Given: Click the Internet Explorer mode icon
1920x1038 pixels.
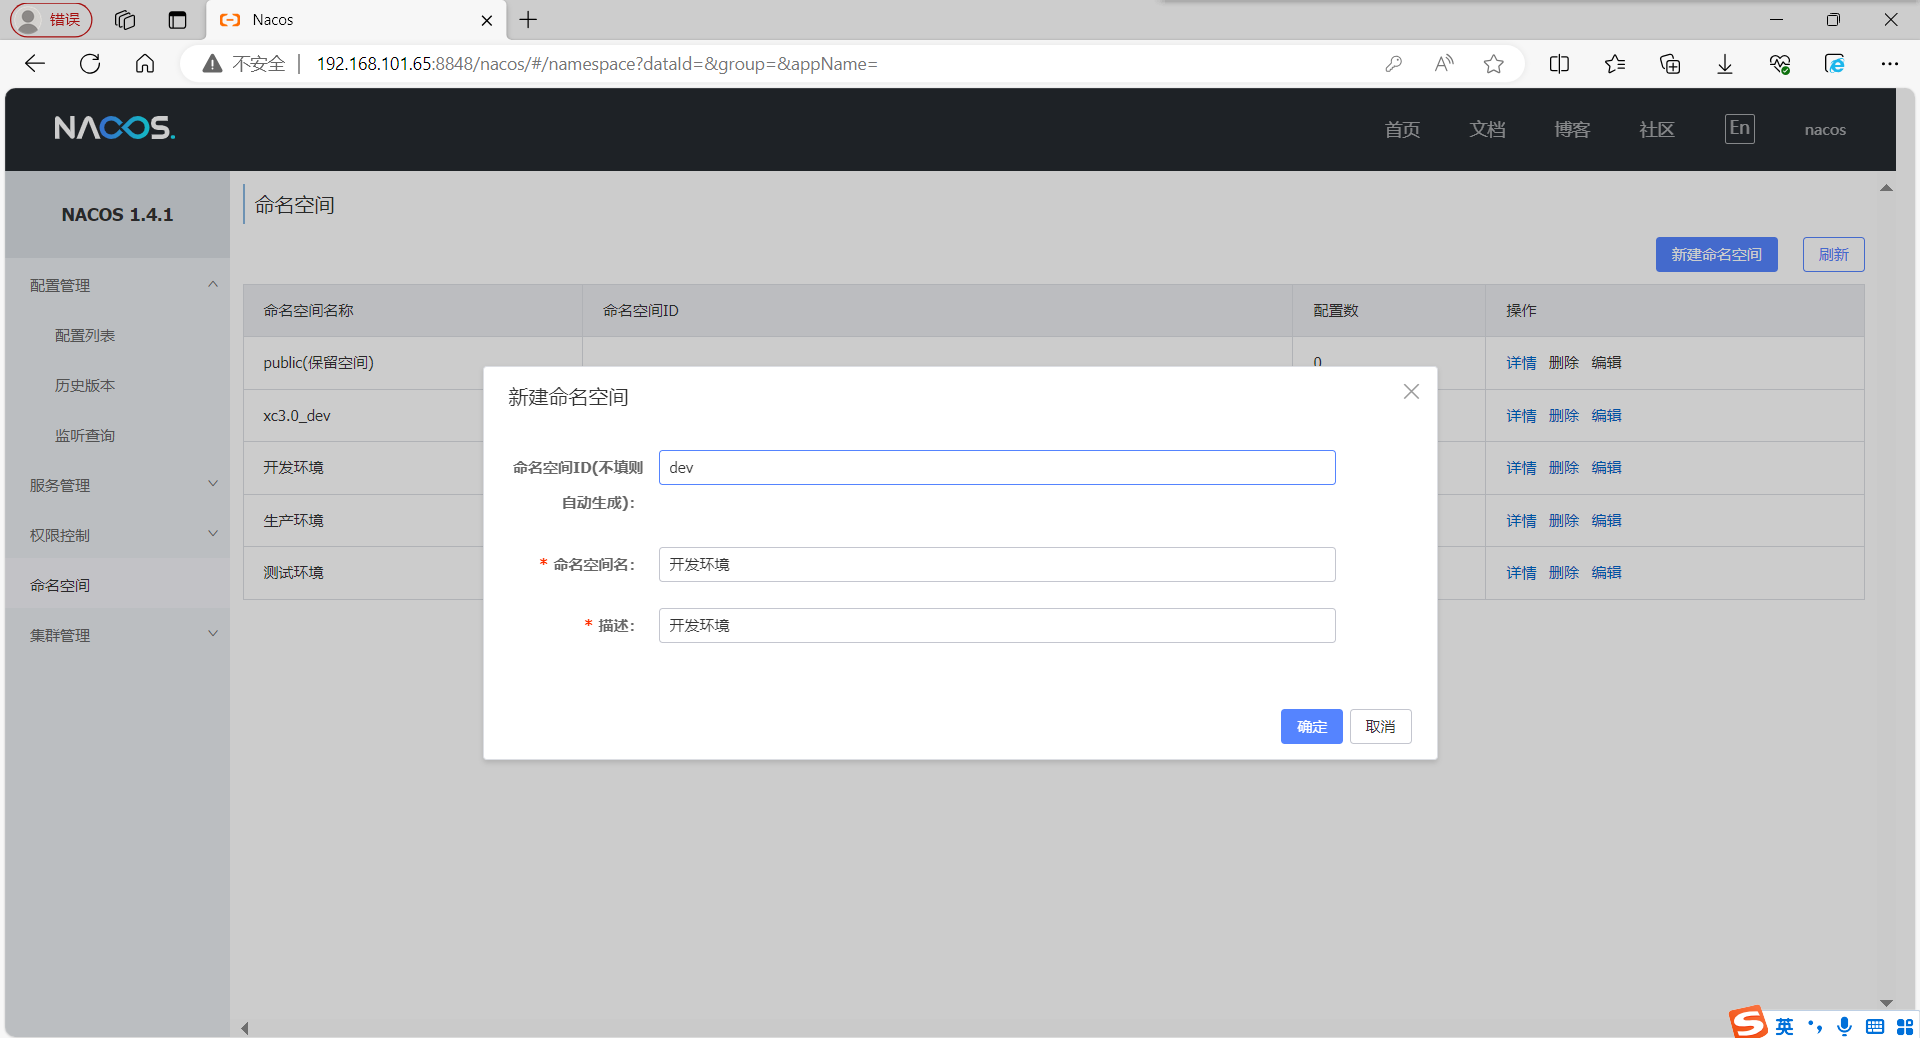Looking at the screenshot, I should click(x=1835, y=64).
